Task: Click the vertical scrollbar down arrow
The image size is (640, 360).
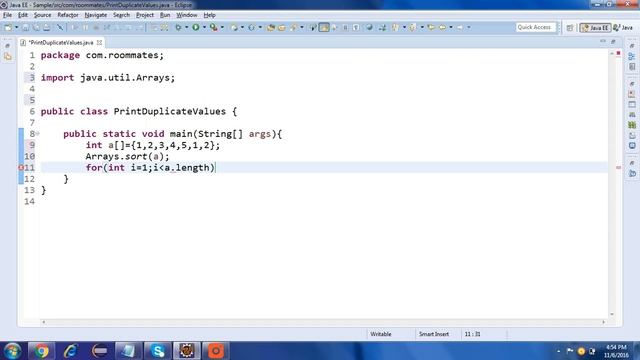Action: point(611,314)
